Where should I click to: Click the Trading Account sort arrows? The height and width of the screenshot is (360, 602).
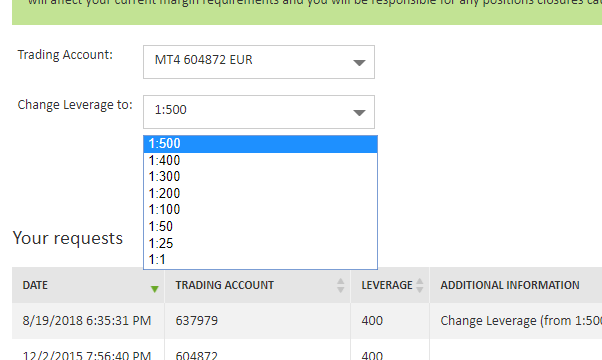click(341, 286)
